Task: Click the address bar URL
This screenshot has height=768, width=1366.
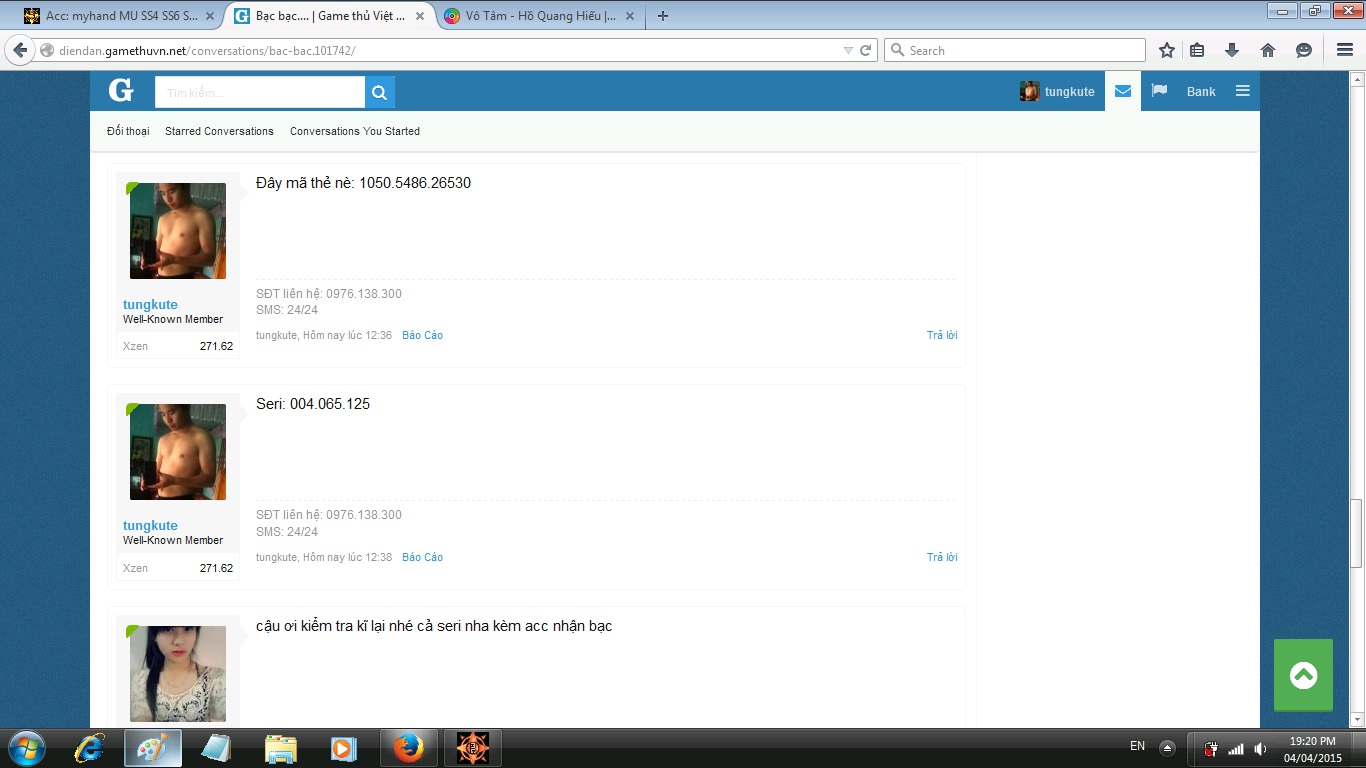Action: tap(207, 50)
